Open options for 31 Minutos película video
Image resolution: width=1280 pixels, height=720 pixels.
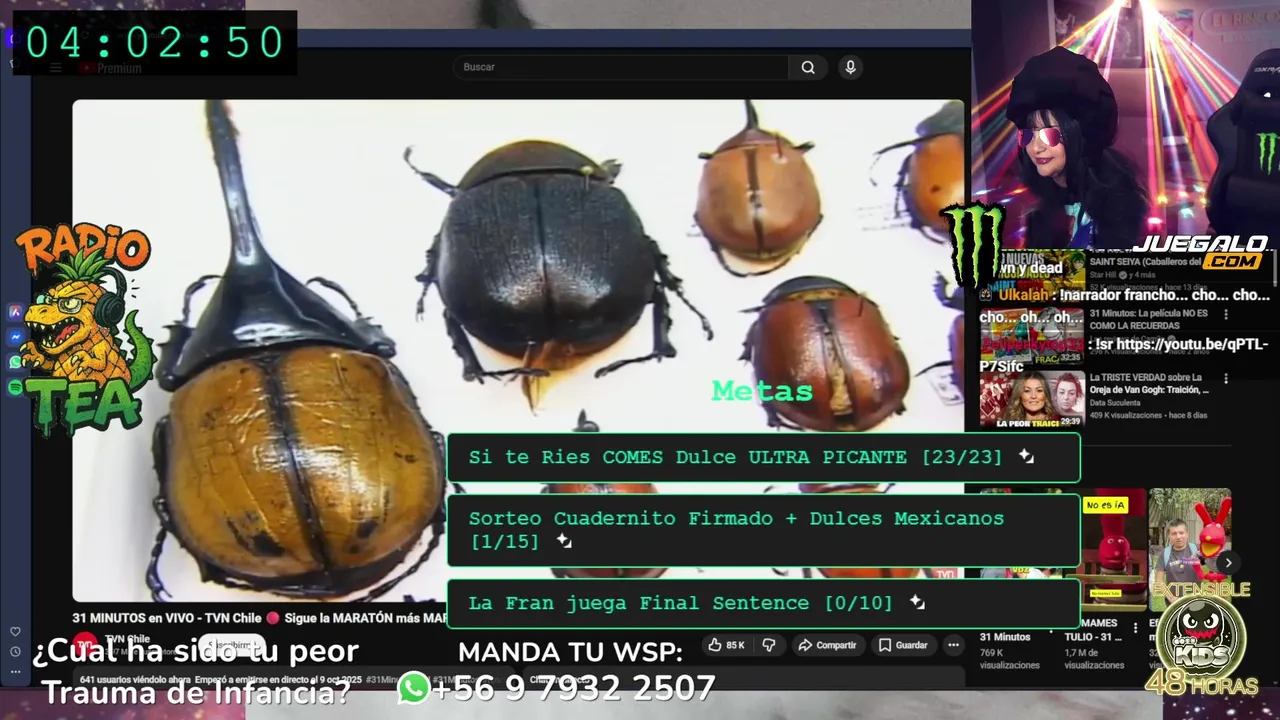pyautogui.click(x=1227, y=314)
